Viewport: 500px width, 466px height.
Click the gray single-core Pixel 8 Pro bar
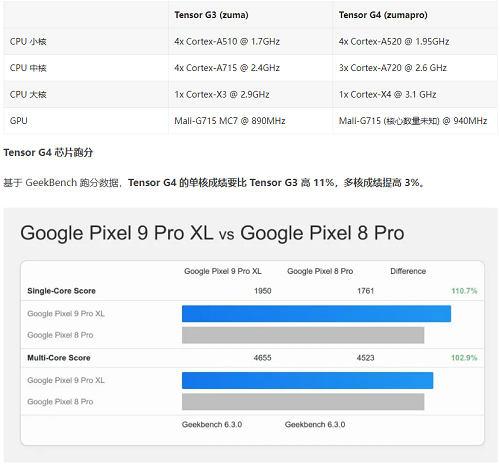coord(303,335)
